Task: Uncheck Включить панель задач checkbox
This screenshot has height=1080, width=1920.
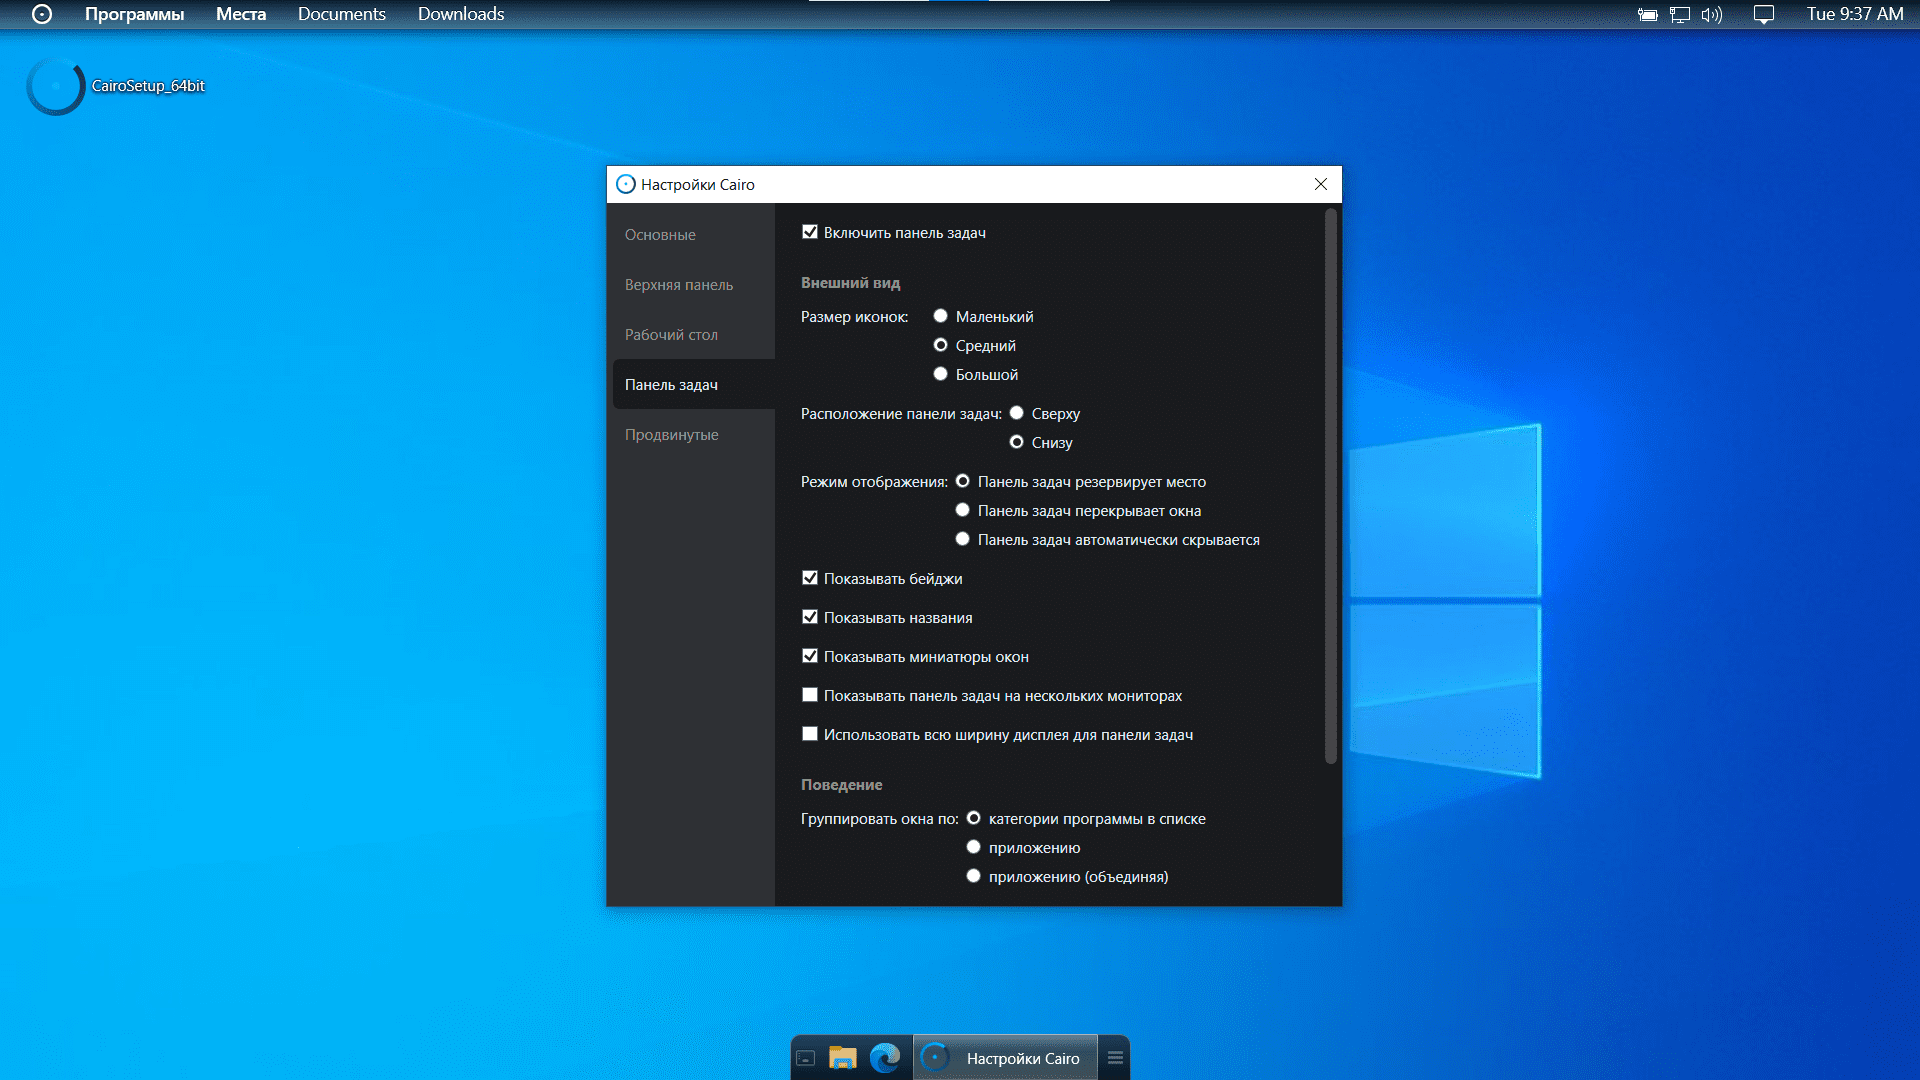Action: (x=810, y=232)
